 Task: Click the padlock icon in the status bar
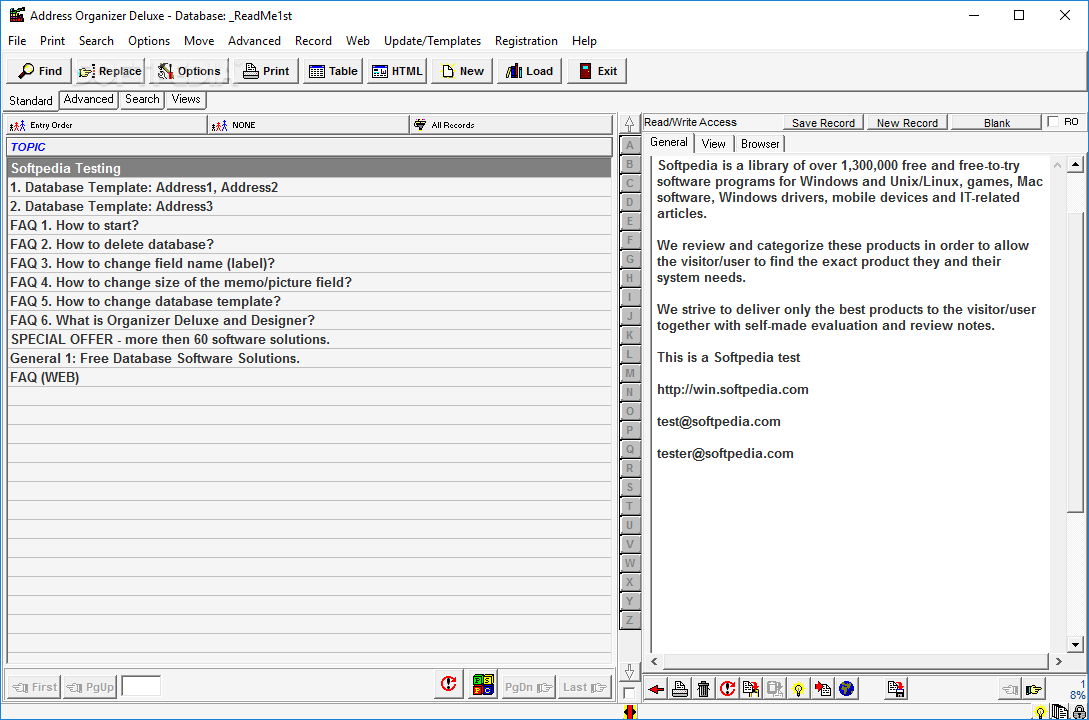point(1079,712)
